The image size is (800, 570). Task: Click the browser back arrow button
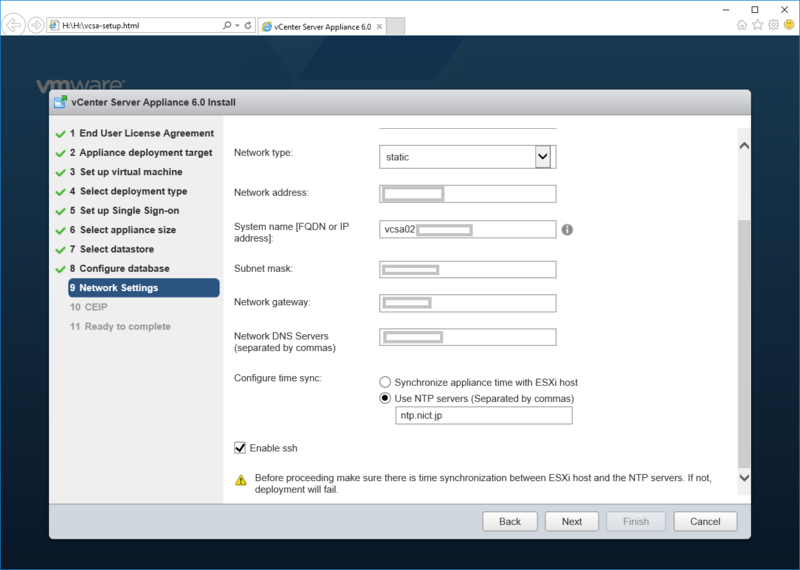[14, 25]
